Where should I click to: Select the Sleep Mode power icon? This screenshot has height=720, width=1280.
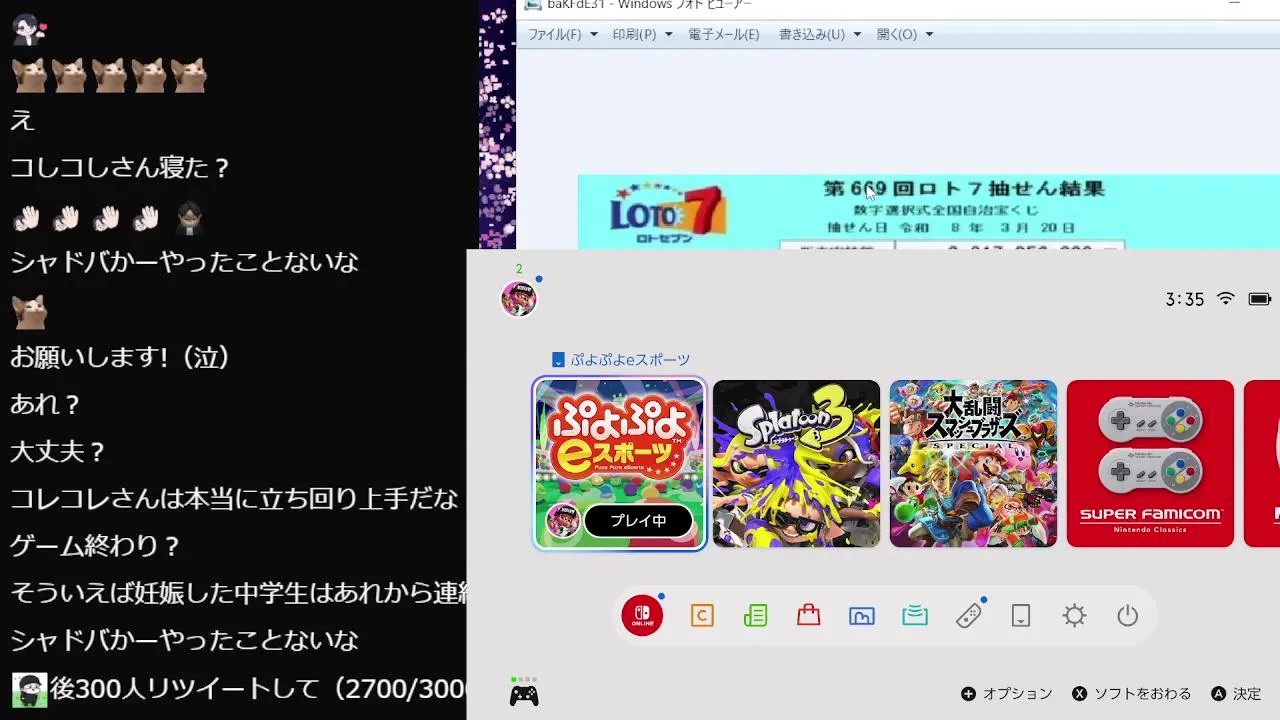click(x=1128, y=616)
